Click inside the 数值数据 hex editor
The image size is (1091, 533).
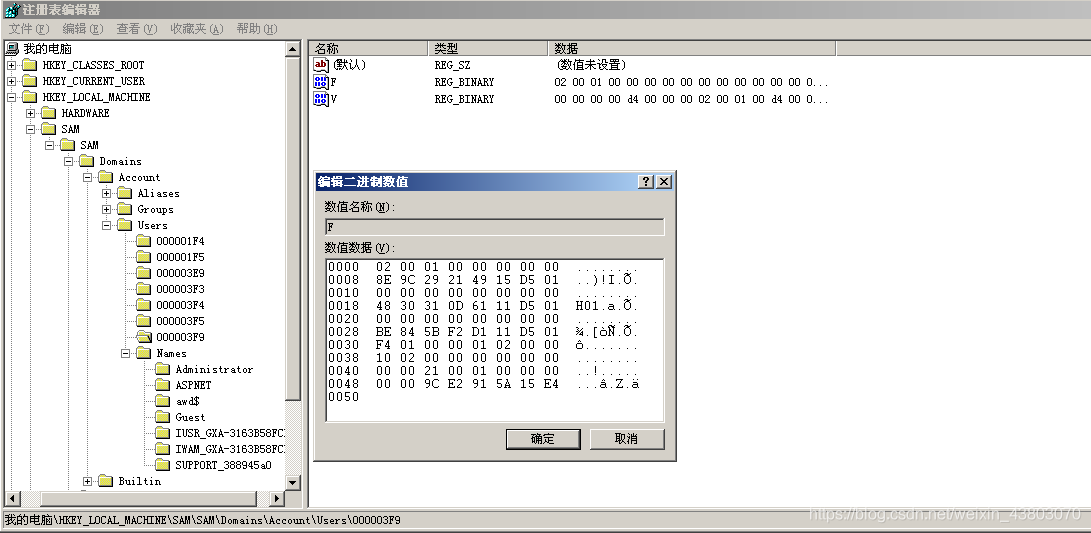pos(495,340)
